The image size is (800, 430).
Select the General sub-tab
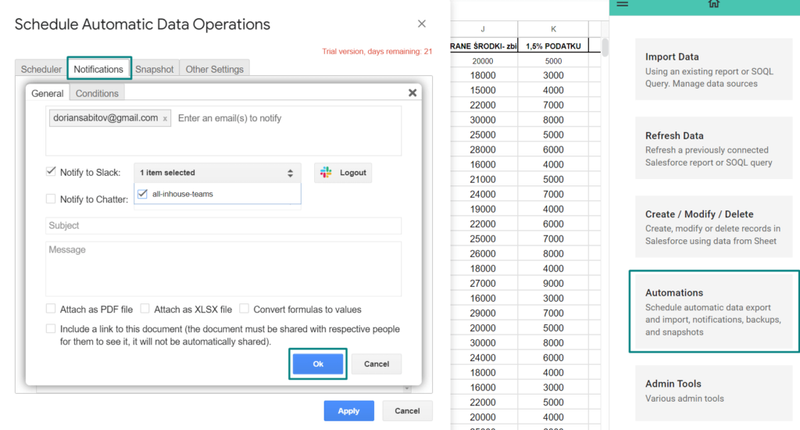(x=47, y=93)
